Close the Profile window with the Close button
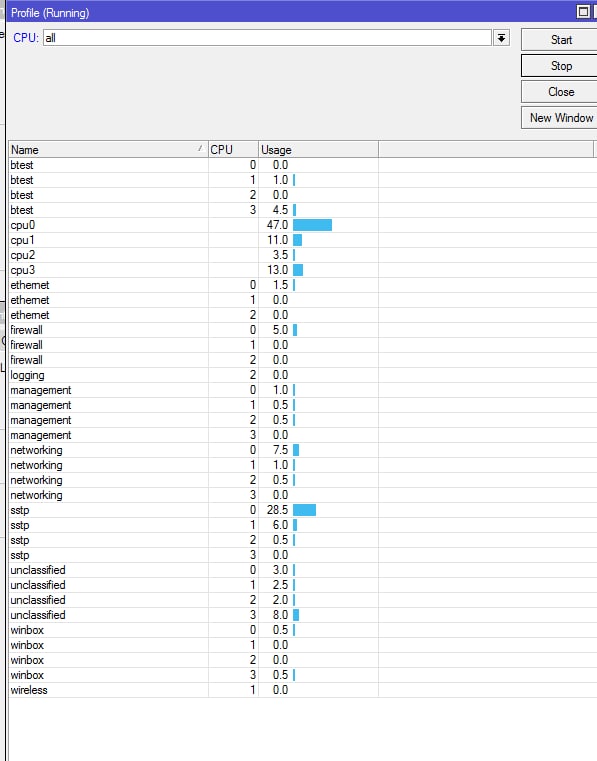This screenshot has width=597, height=761. click(561, 92)
